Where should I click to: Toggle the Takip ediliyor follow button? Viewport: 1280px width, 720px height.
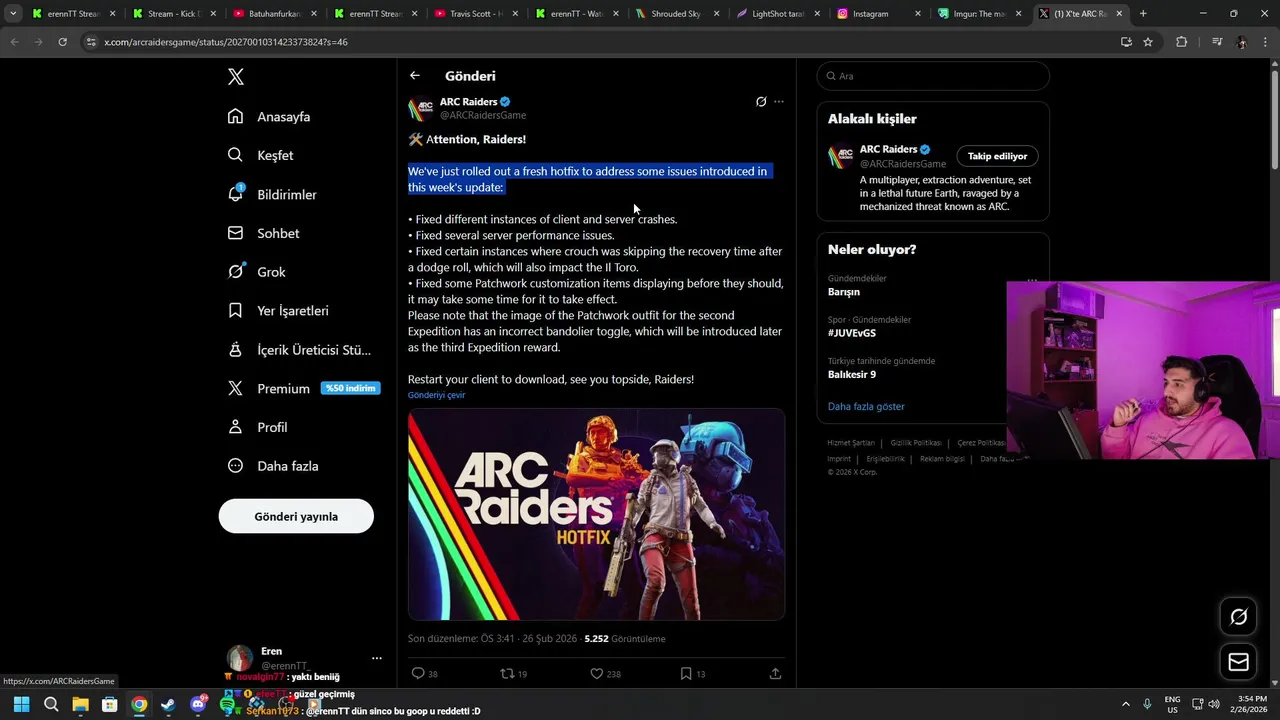point(997,156)
